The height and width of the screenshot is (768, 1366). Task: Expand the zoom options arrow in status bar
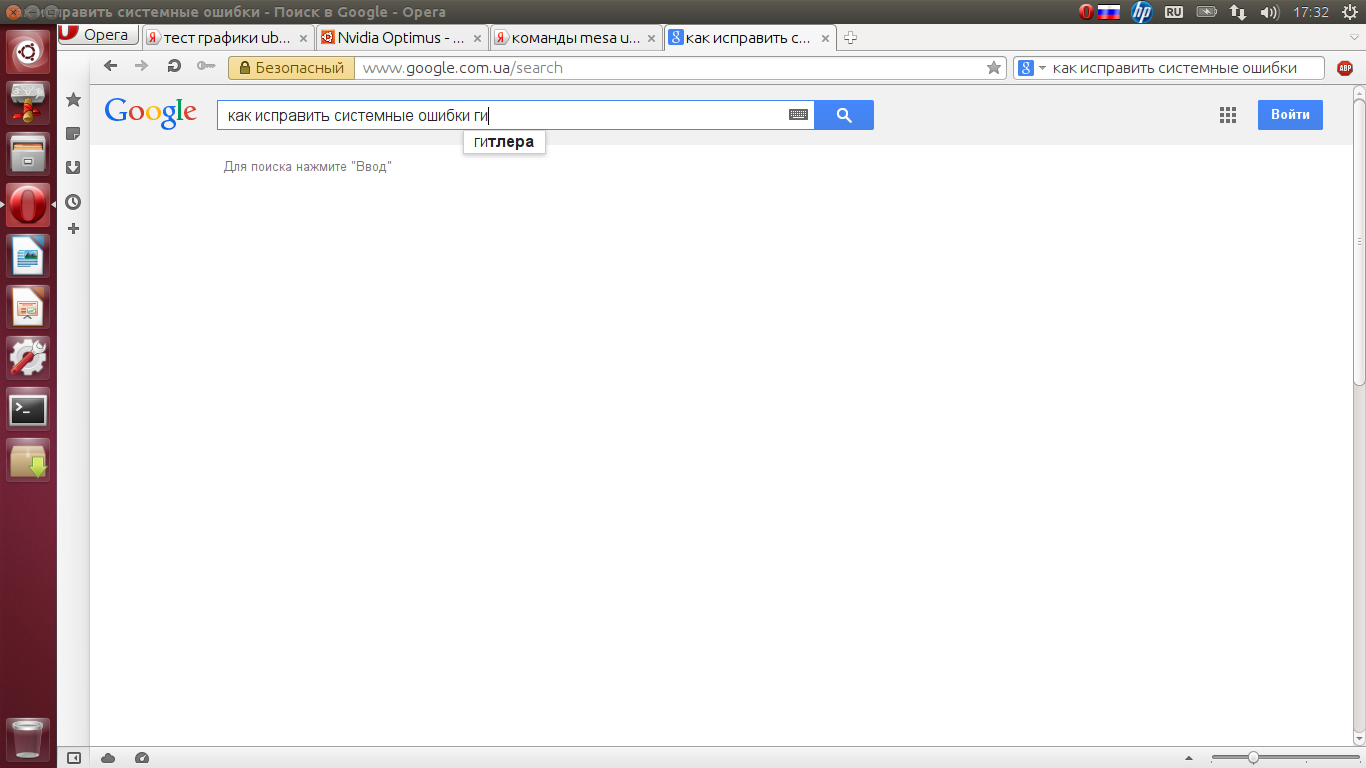pos(1189,758)
